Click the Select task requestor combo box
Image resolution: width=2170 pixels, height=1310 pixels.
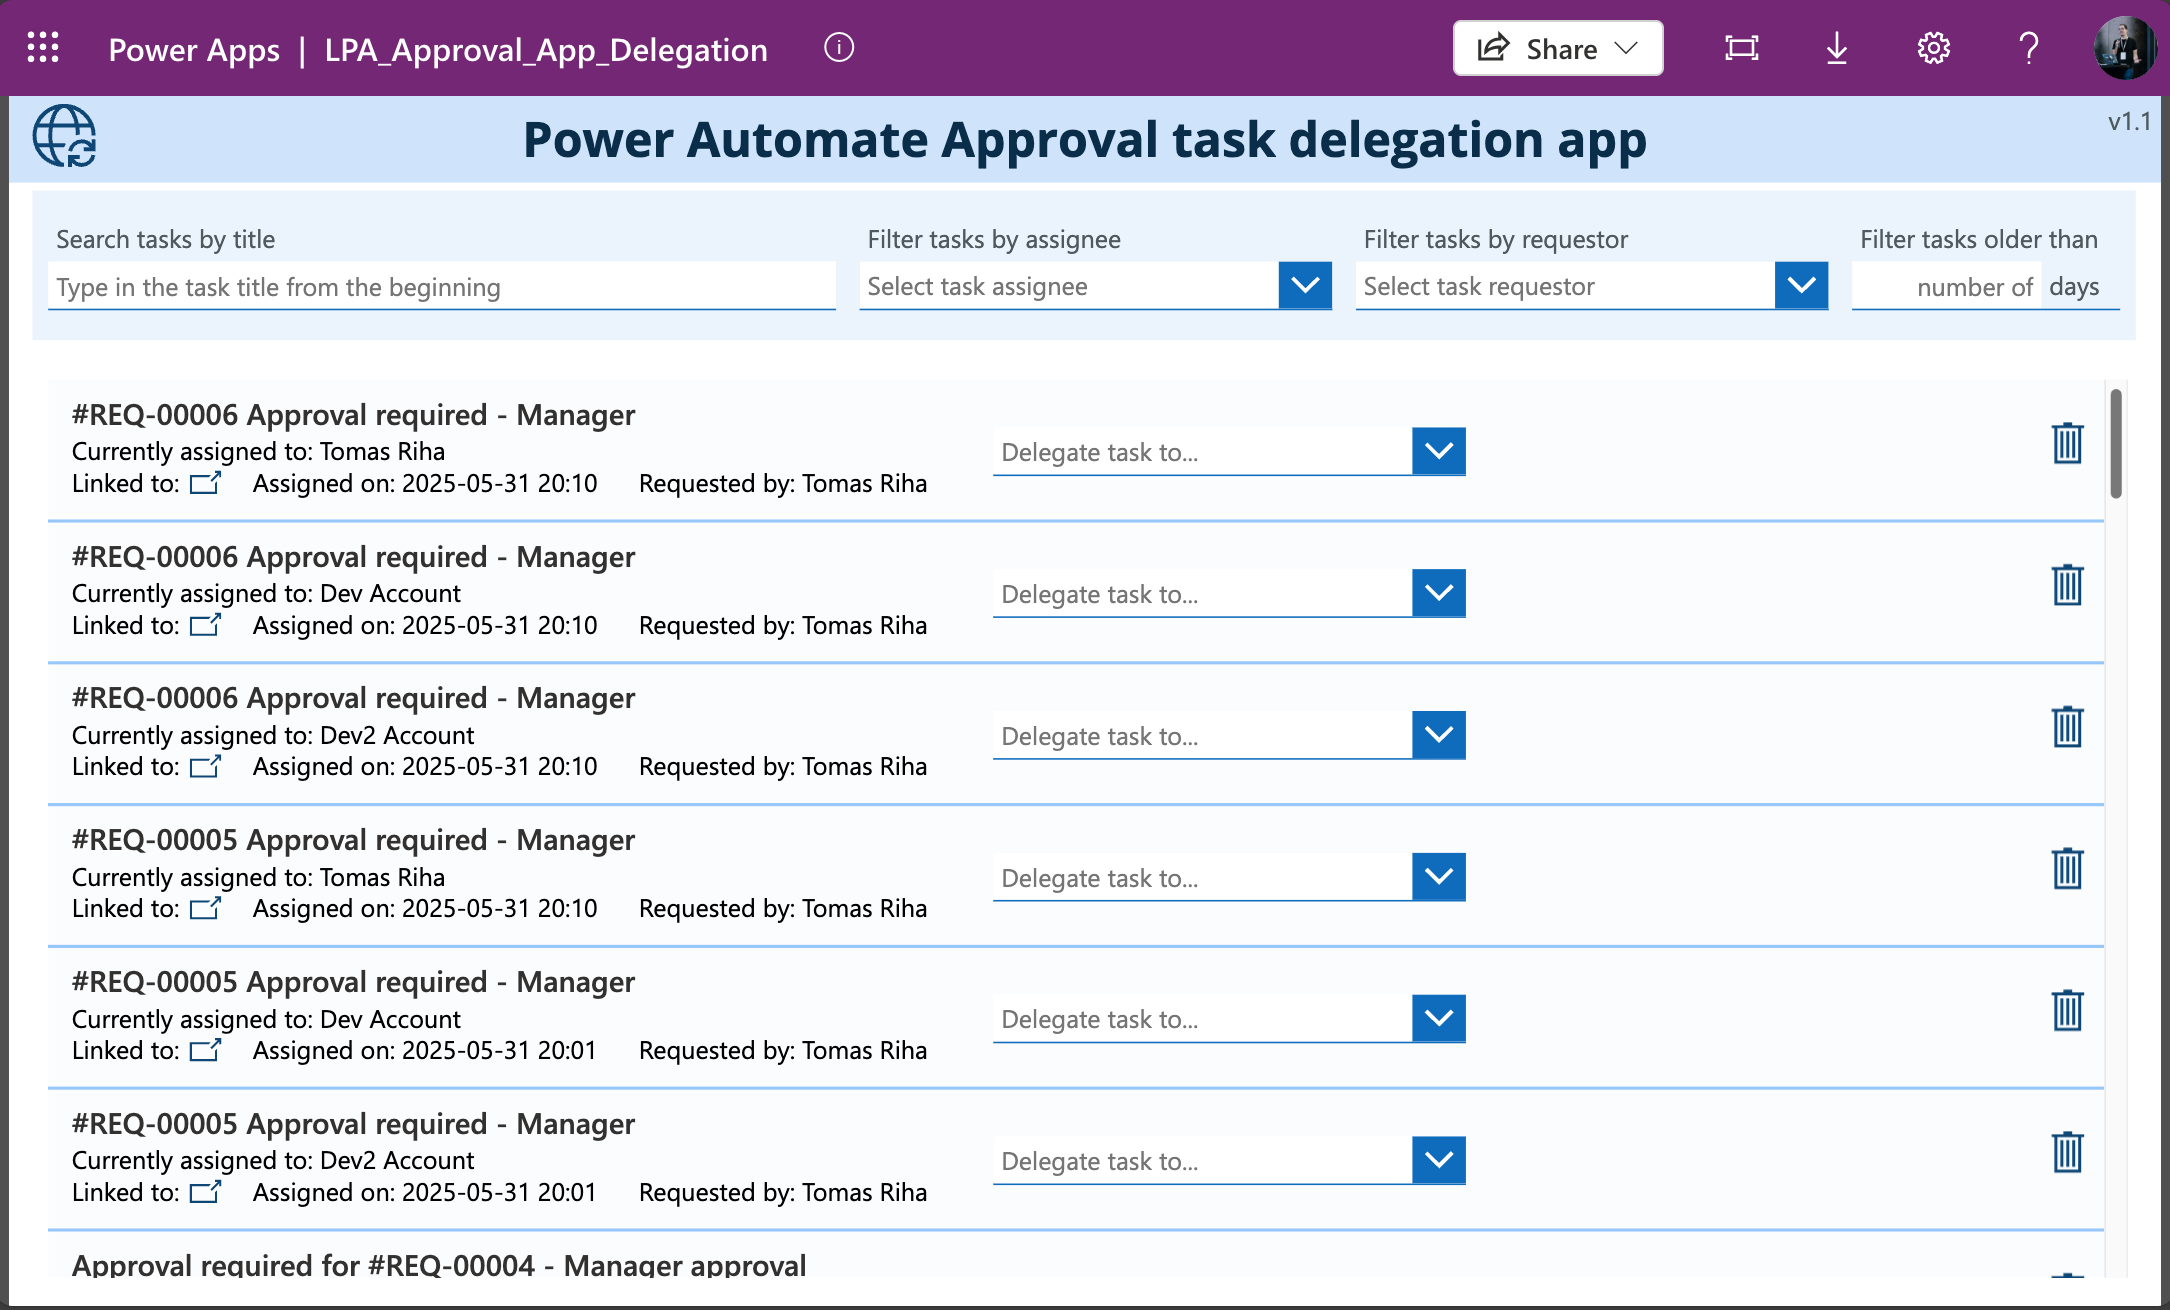point(1591,286)
